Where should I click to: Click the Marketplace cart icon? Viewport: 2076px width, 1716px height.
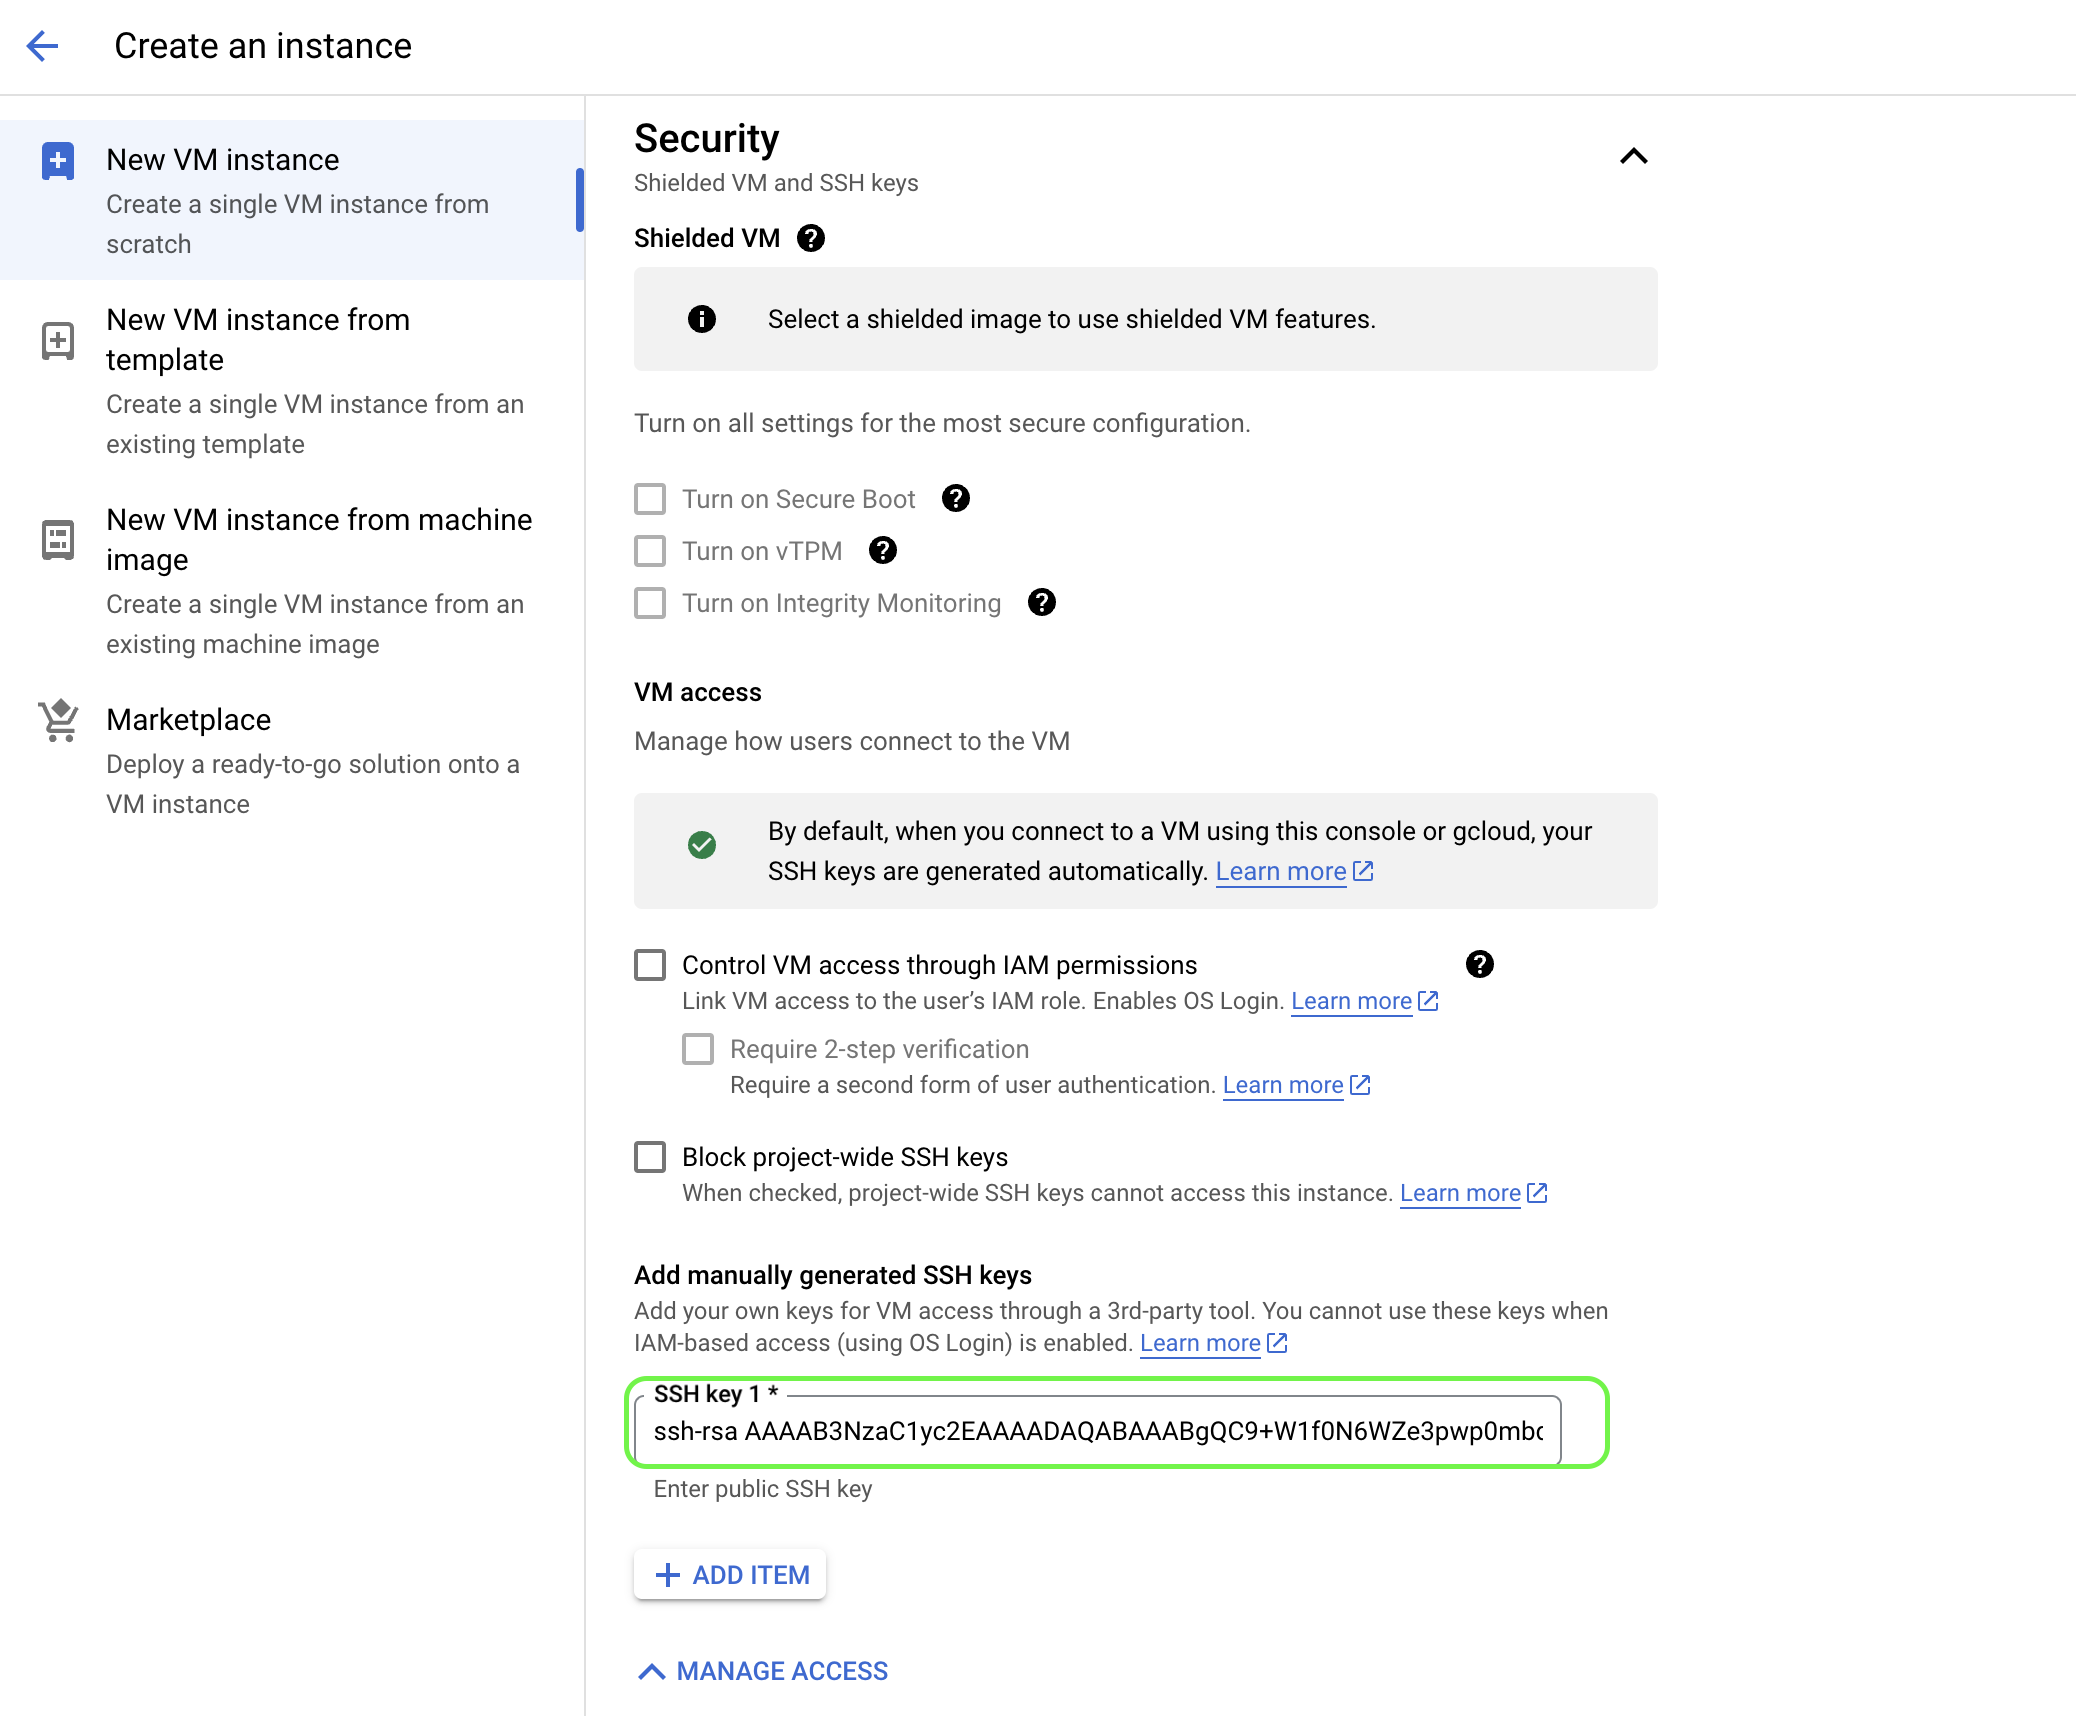[x=58, y=720]
